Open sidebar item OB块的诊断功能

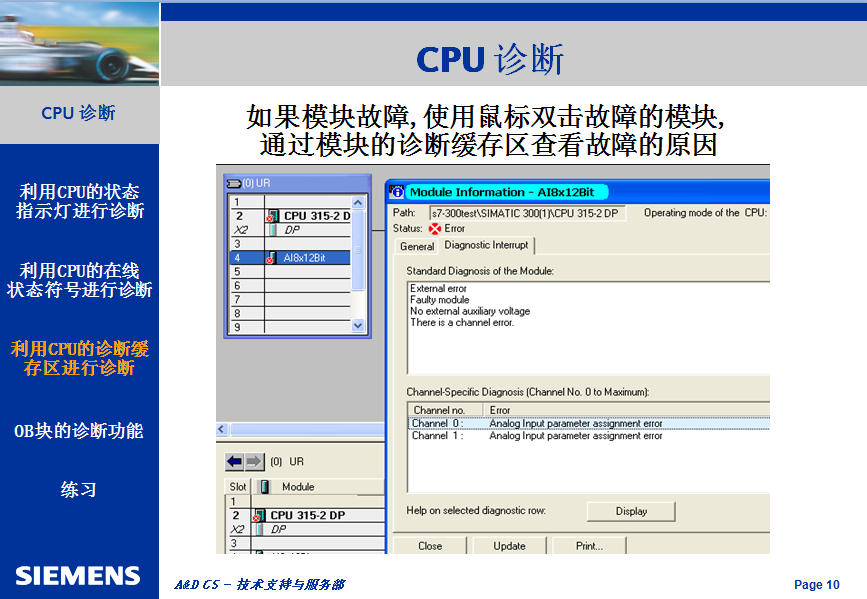pos(79,431)
